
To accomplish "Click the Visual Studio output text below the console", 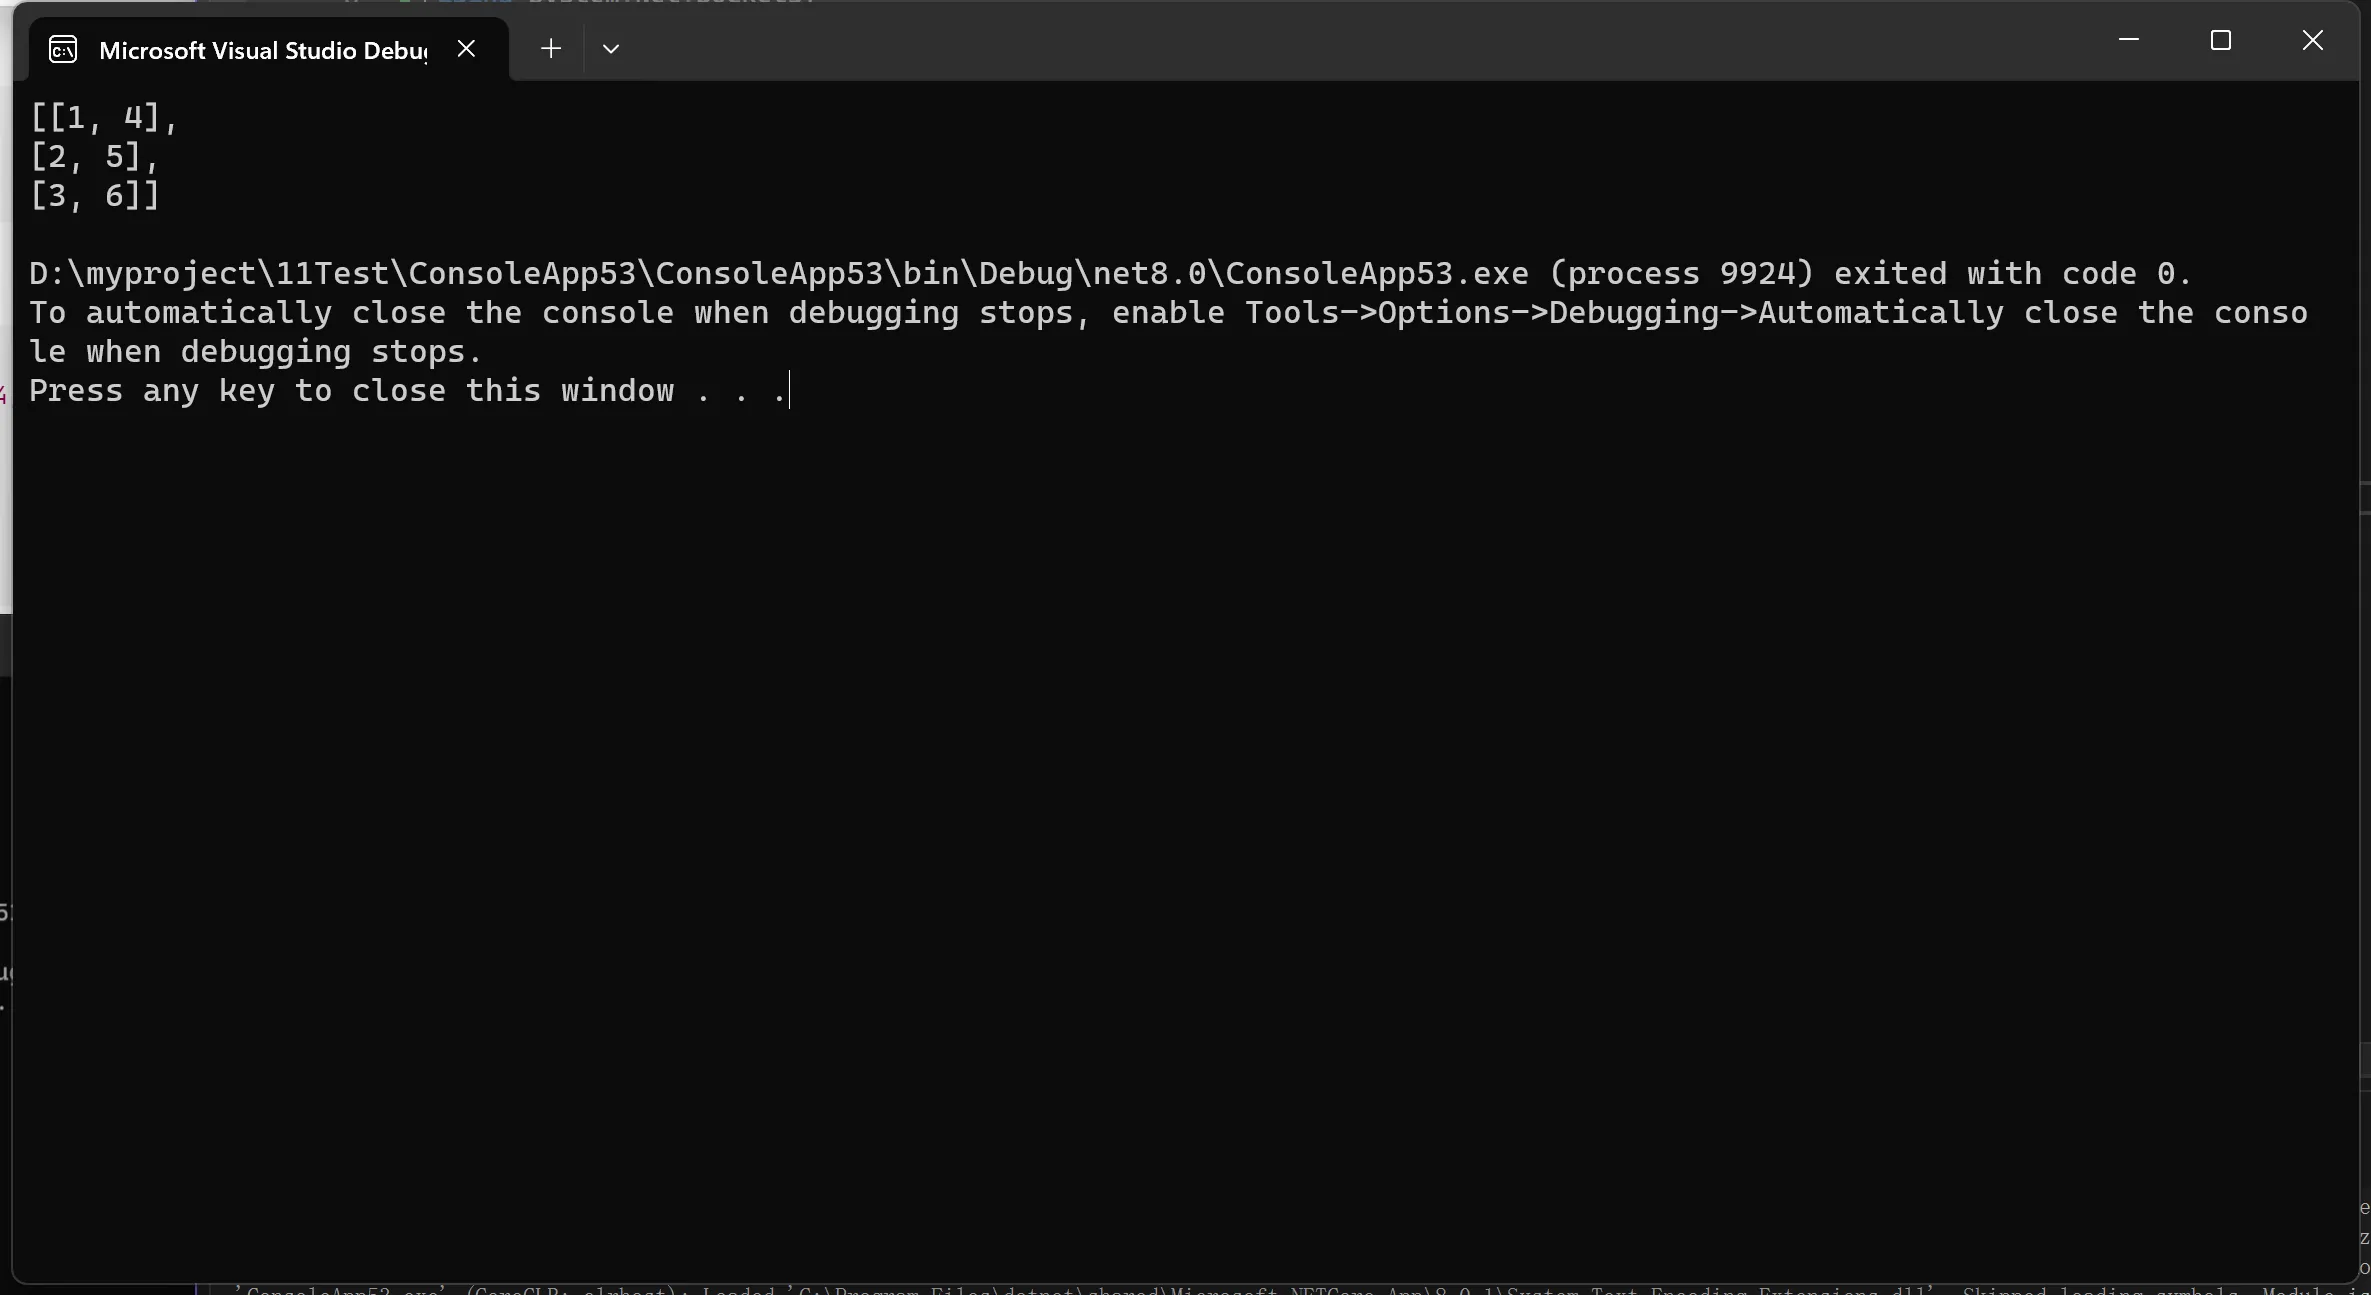I will click(1280, 1290).
